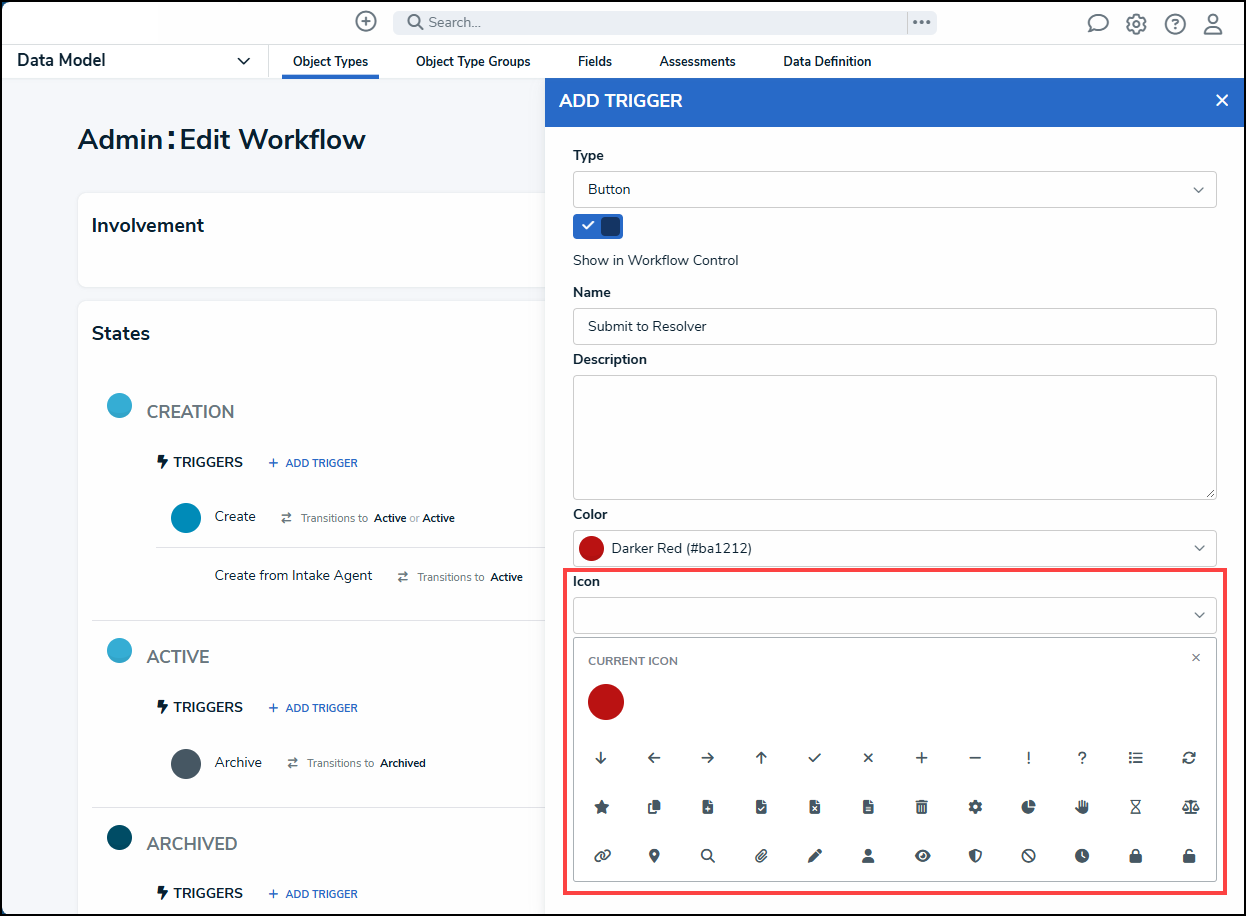Screen dimensions: 1246x916
Task: Pick the star icon in the icon grid
Action: [x=601, y=807]
